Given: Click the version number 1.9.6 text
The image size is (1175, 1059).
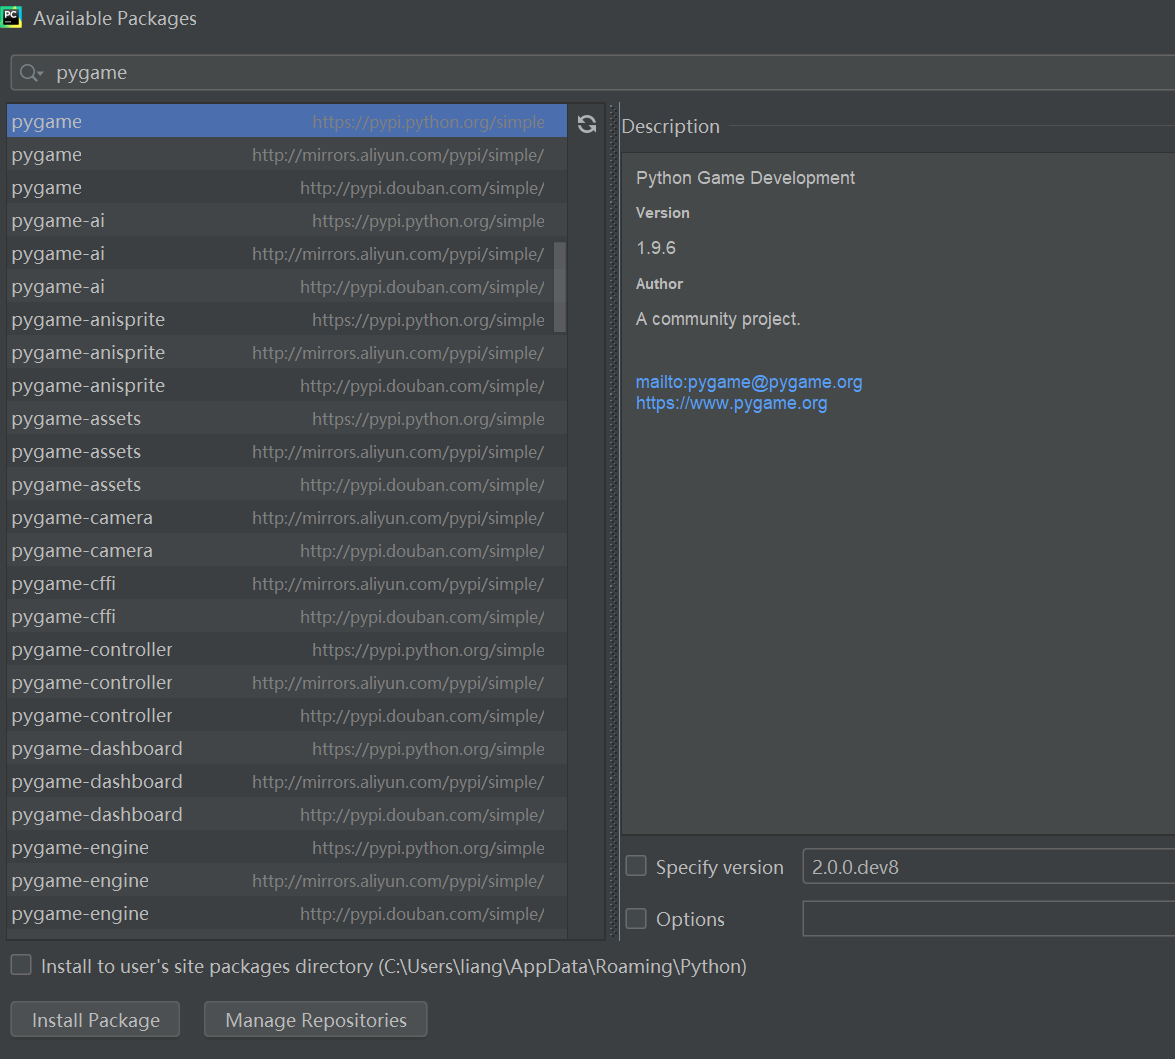Looking at the screenshot, I should coord(656,248).
